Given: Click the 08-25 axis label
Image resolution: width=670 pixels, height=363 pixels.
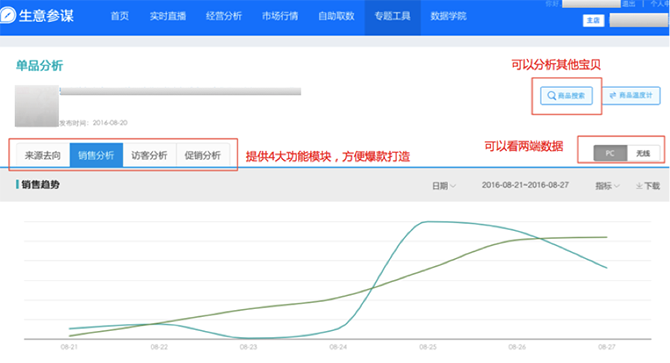Looking at the screenshot, I should pyautogui.click(x=428, y=347).
